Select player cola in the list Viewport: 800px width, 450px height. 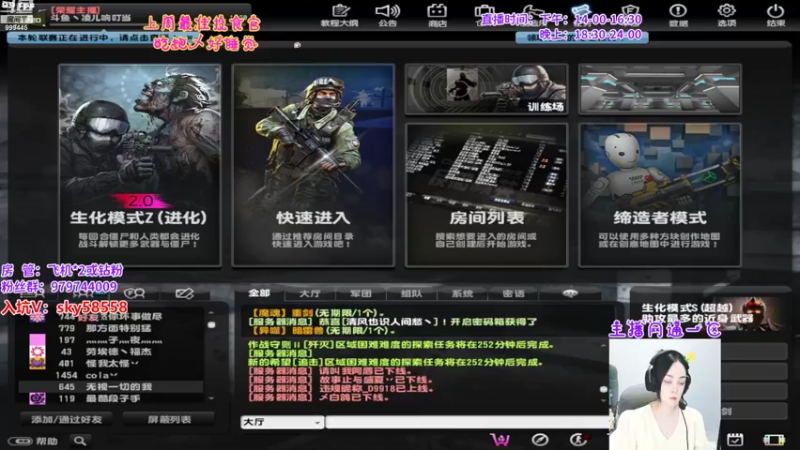click(111, 375)
